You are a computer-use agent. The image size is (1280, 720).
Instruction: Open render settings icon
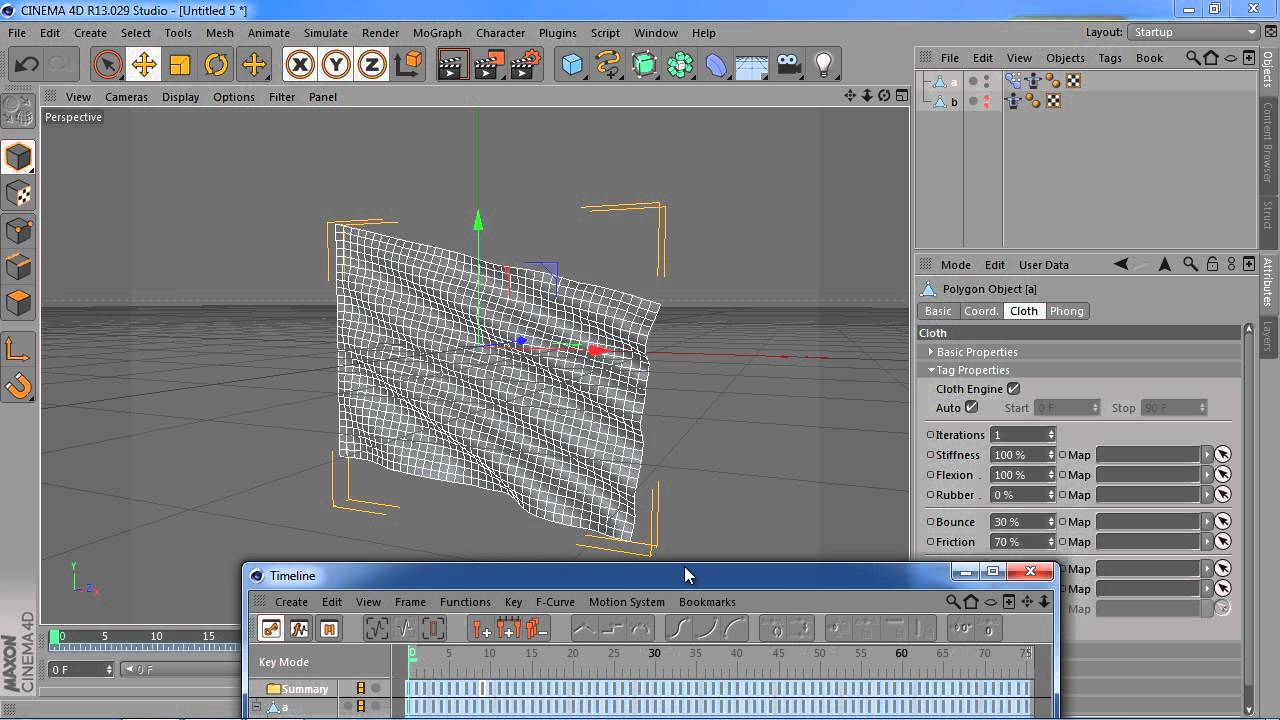(526, 65)
